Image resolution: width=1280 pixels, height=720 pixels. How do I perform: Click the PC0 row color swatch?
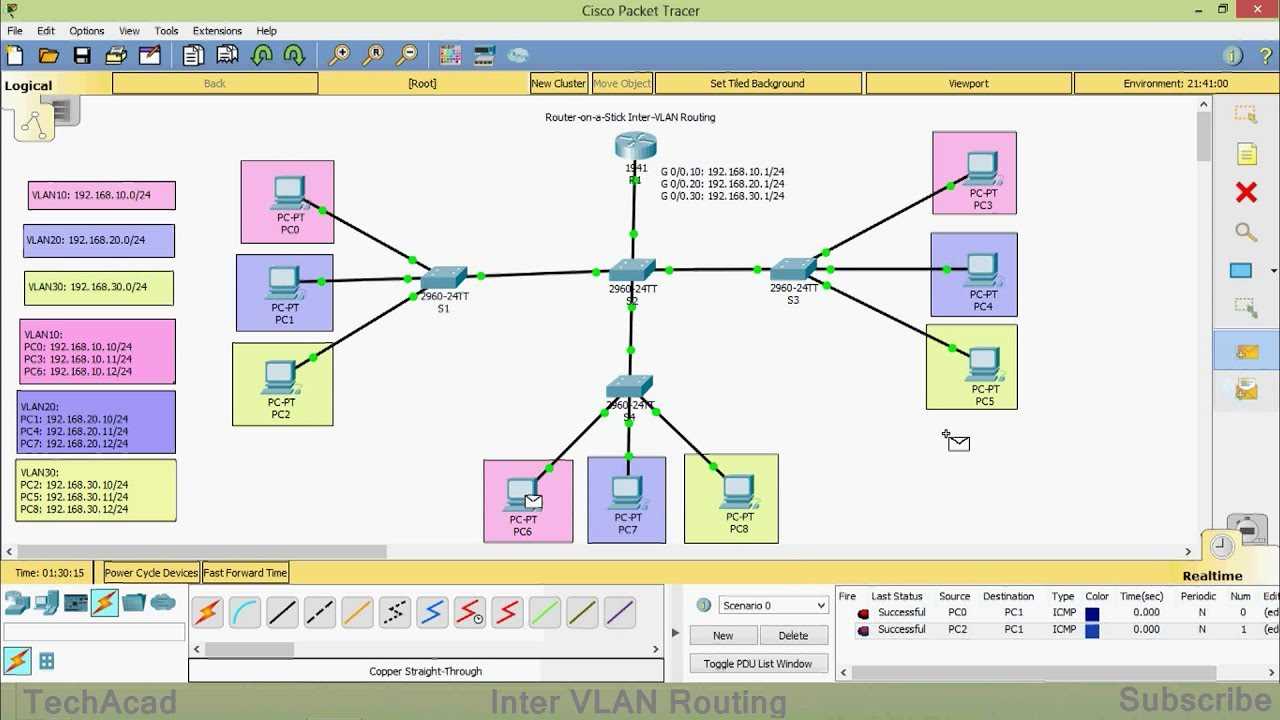(x=1092, y=613)
